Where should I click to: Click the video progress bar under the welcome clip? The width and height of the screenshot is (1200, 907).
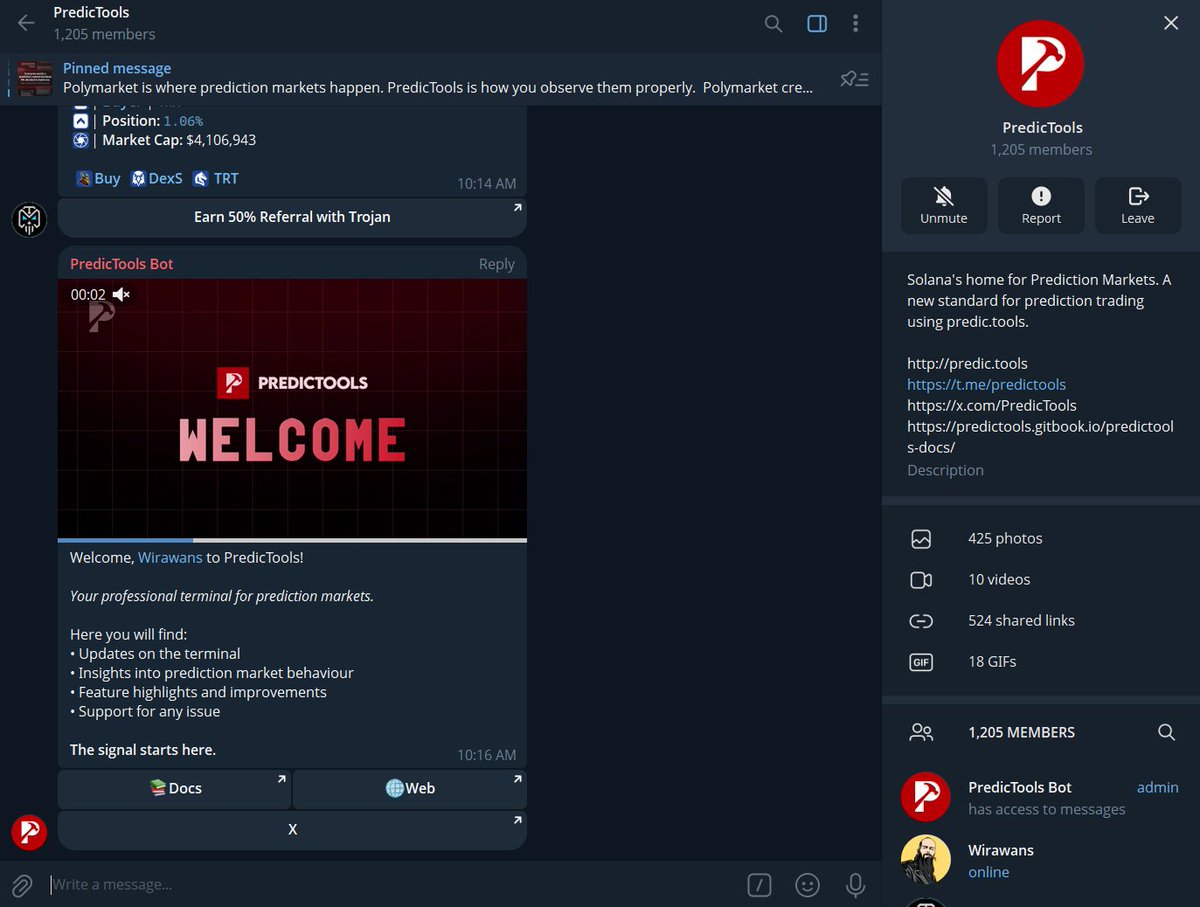pyautogui.click(x=292, y=538)
